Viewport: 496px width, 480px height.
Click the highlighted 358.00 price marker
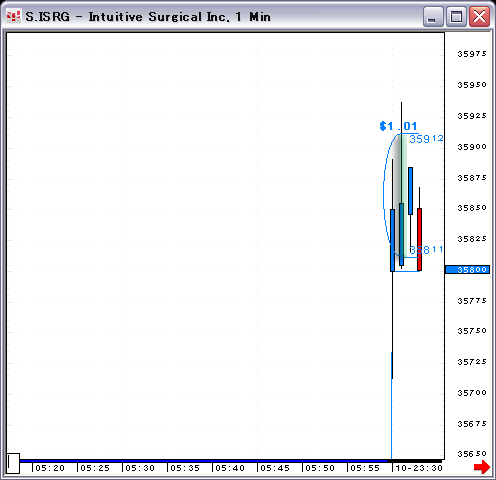pyautogui.click(x=467, y=269)
